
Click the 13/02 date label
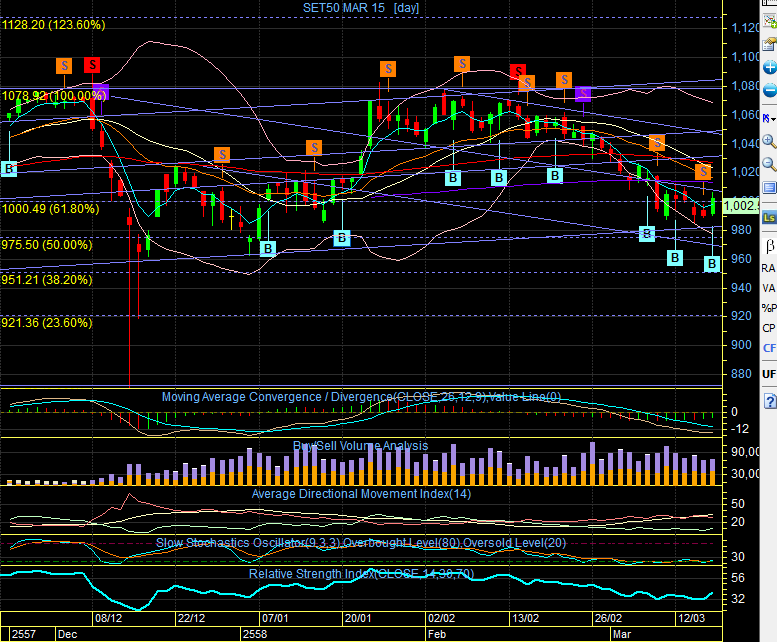click(525, 618)
